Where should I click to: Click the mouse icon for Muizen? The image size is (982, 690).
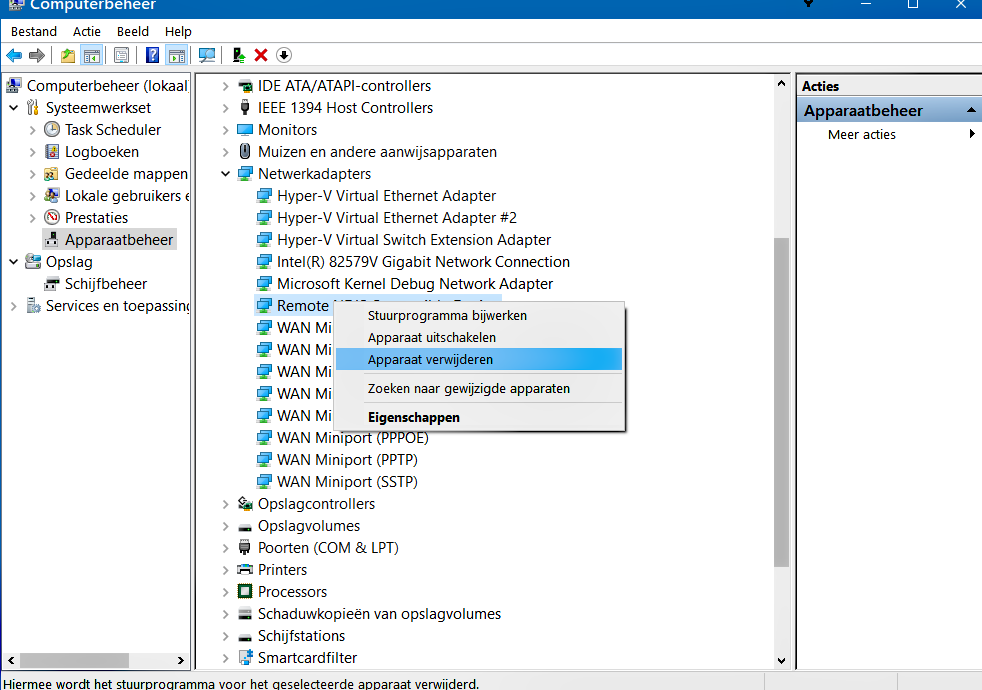pyautogui.click(x=245, y=152)
